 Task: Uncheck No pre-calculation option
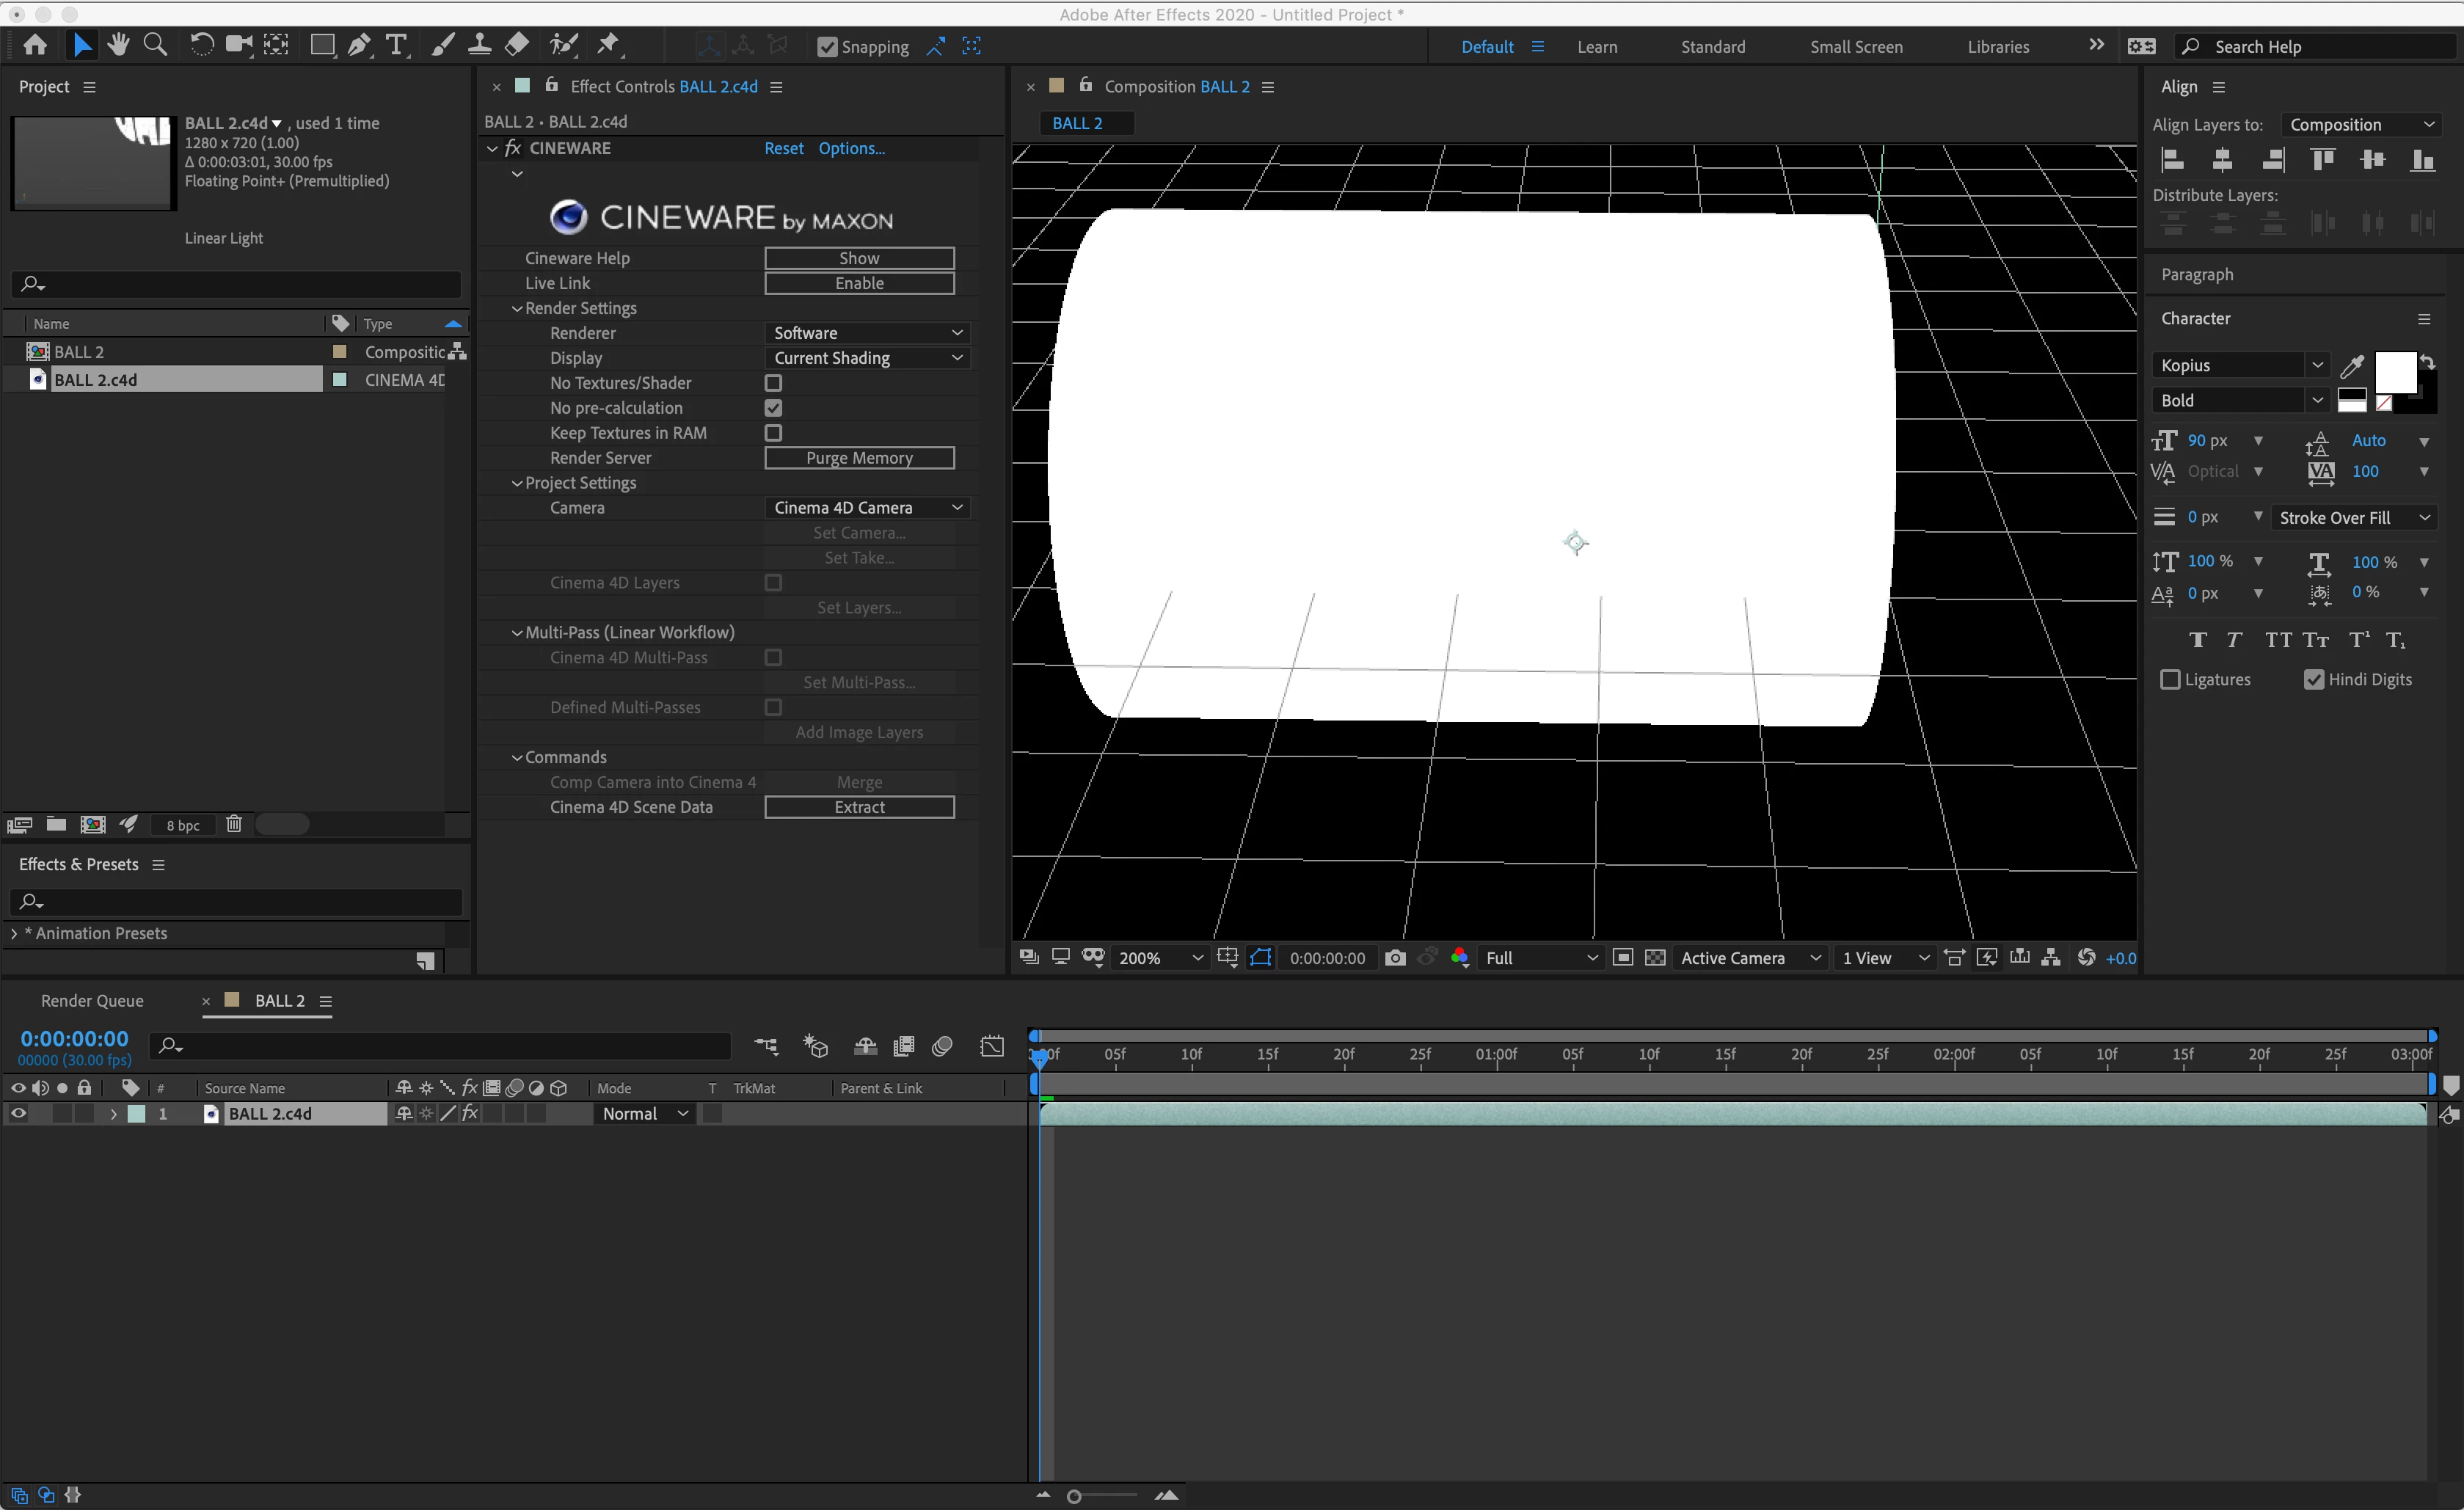[773, 408]
